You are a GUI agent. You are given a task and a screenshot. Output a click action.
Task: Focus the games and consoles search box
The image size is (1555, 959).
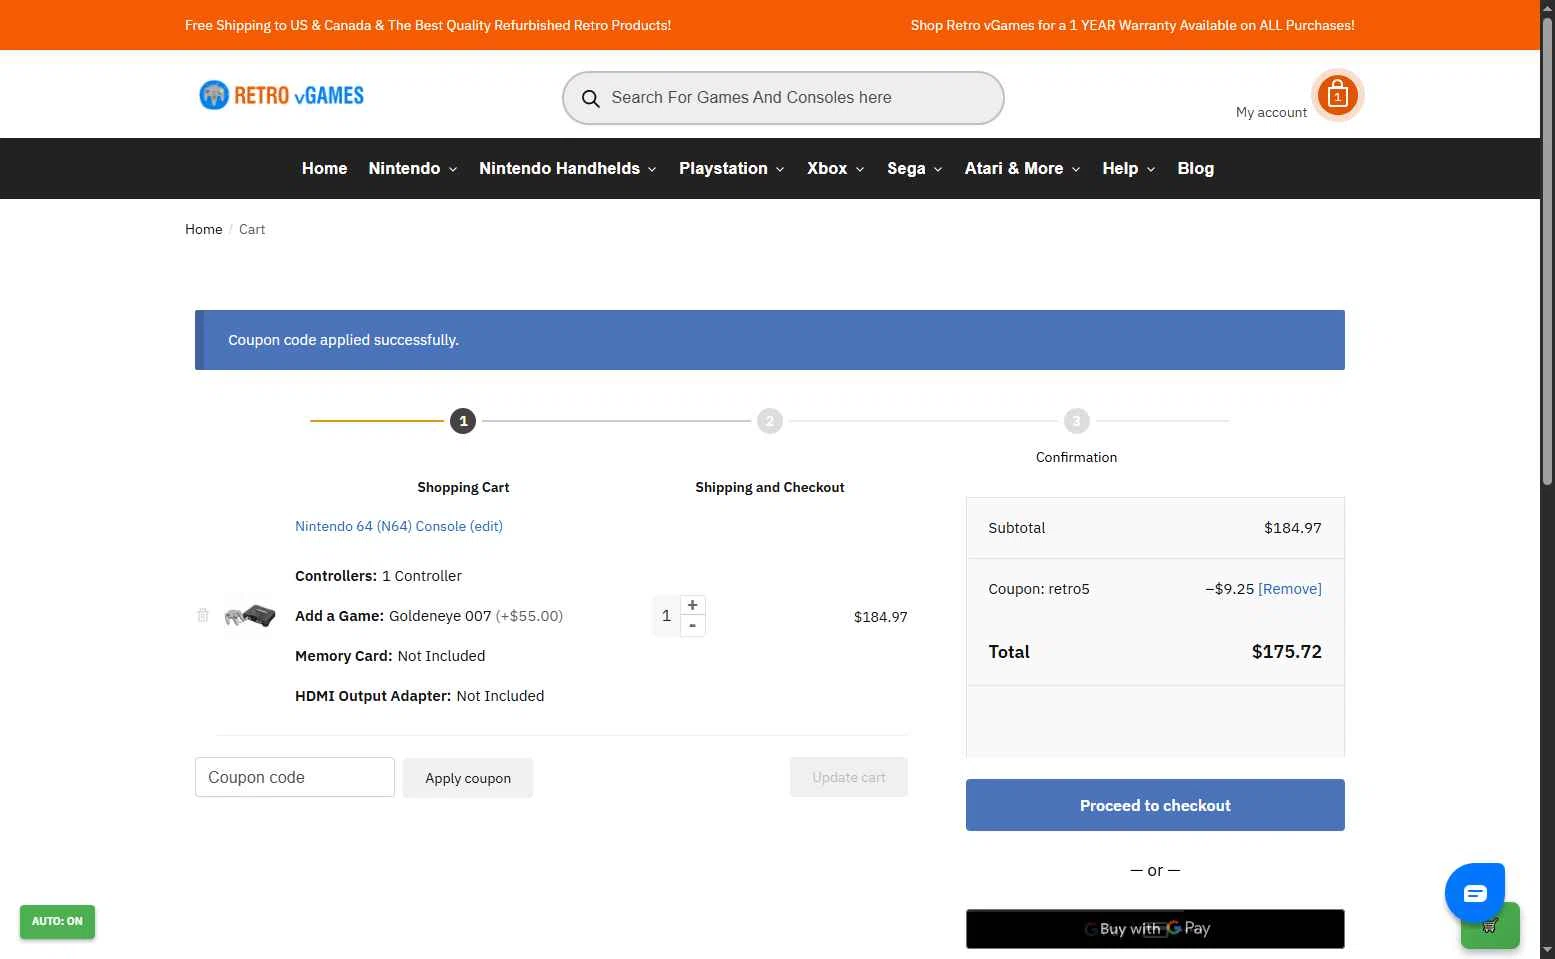[x=783, y=98]
